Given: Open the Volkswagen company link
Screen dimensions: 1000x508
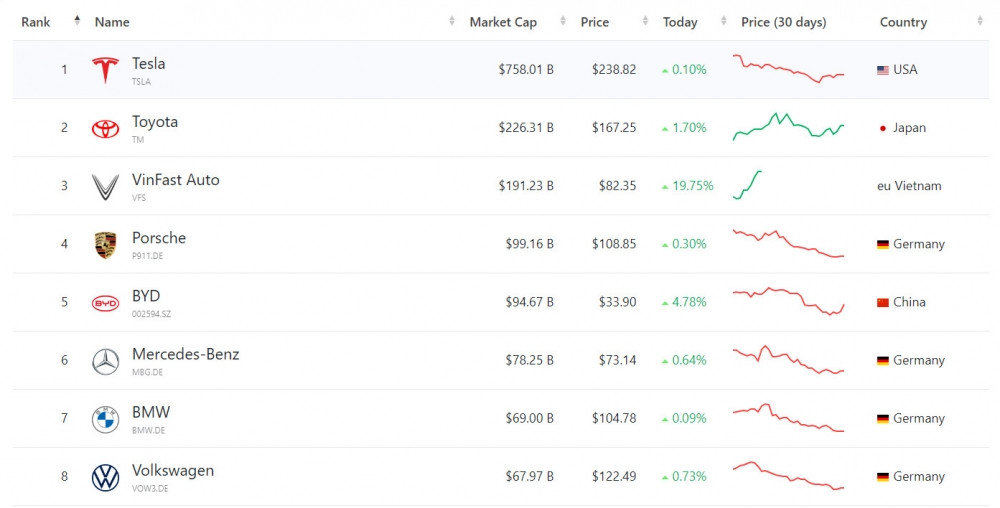Looking at the screenshot, I should coord(173,470).
